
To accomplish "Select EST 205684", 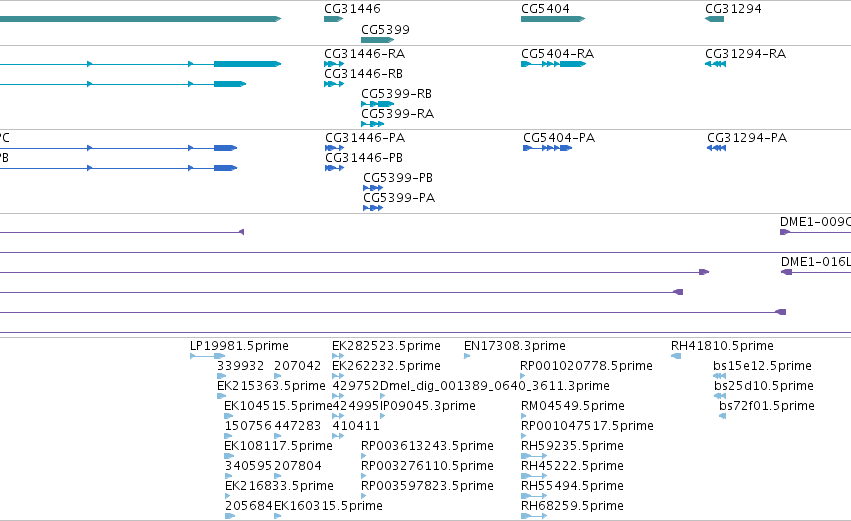I will click(x=249, y=507).
